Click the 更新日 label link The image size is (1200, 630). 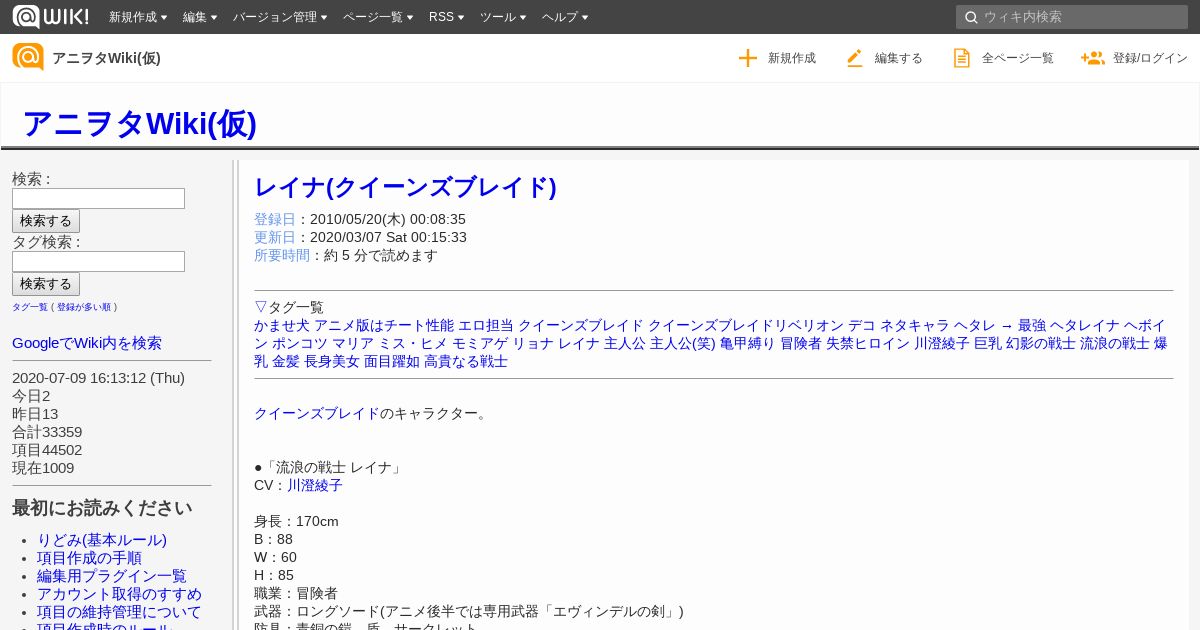275,237
